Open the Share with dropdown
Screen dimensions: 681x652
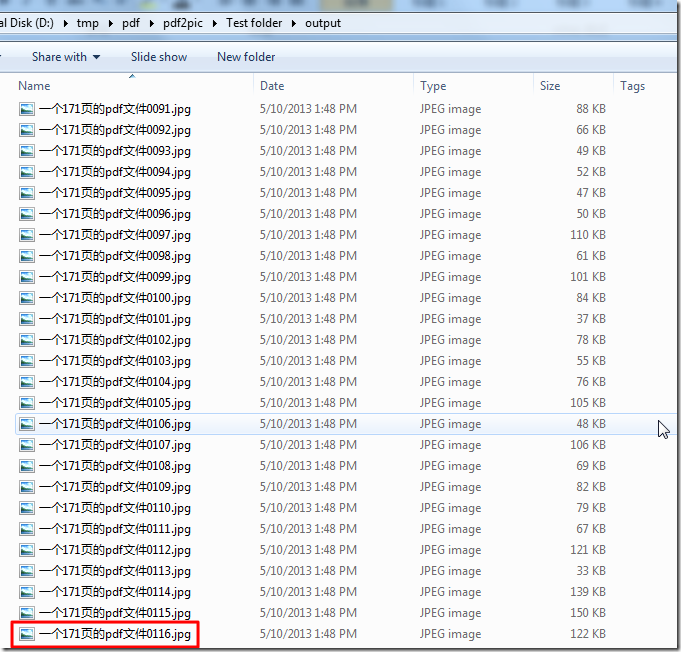tap(66, 57)
